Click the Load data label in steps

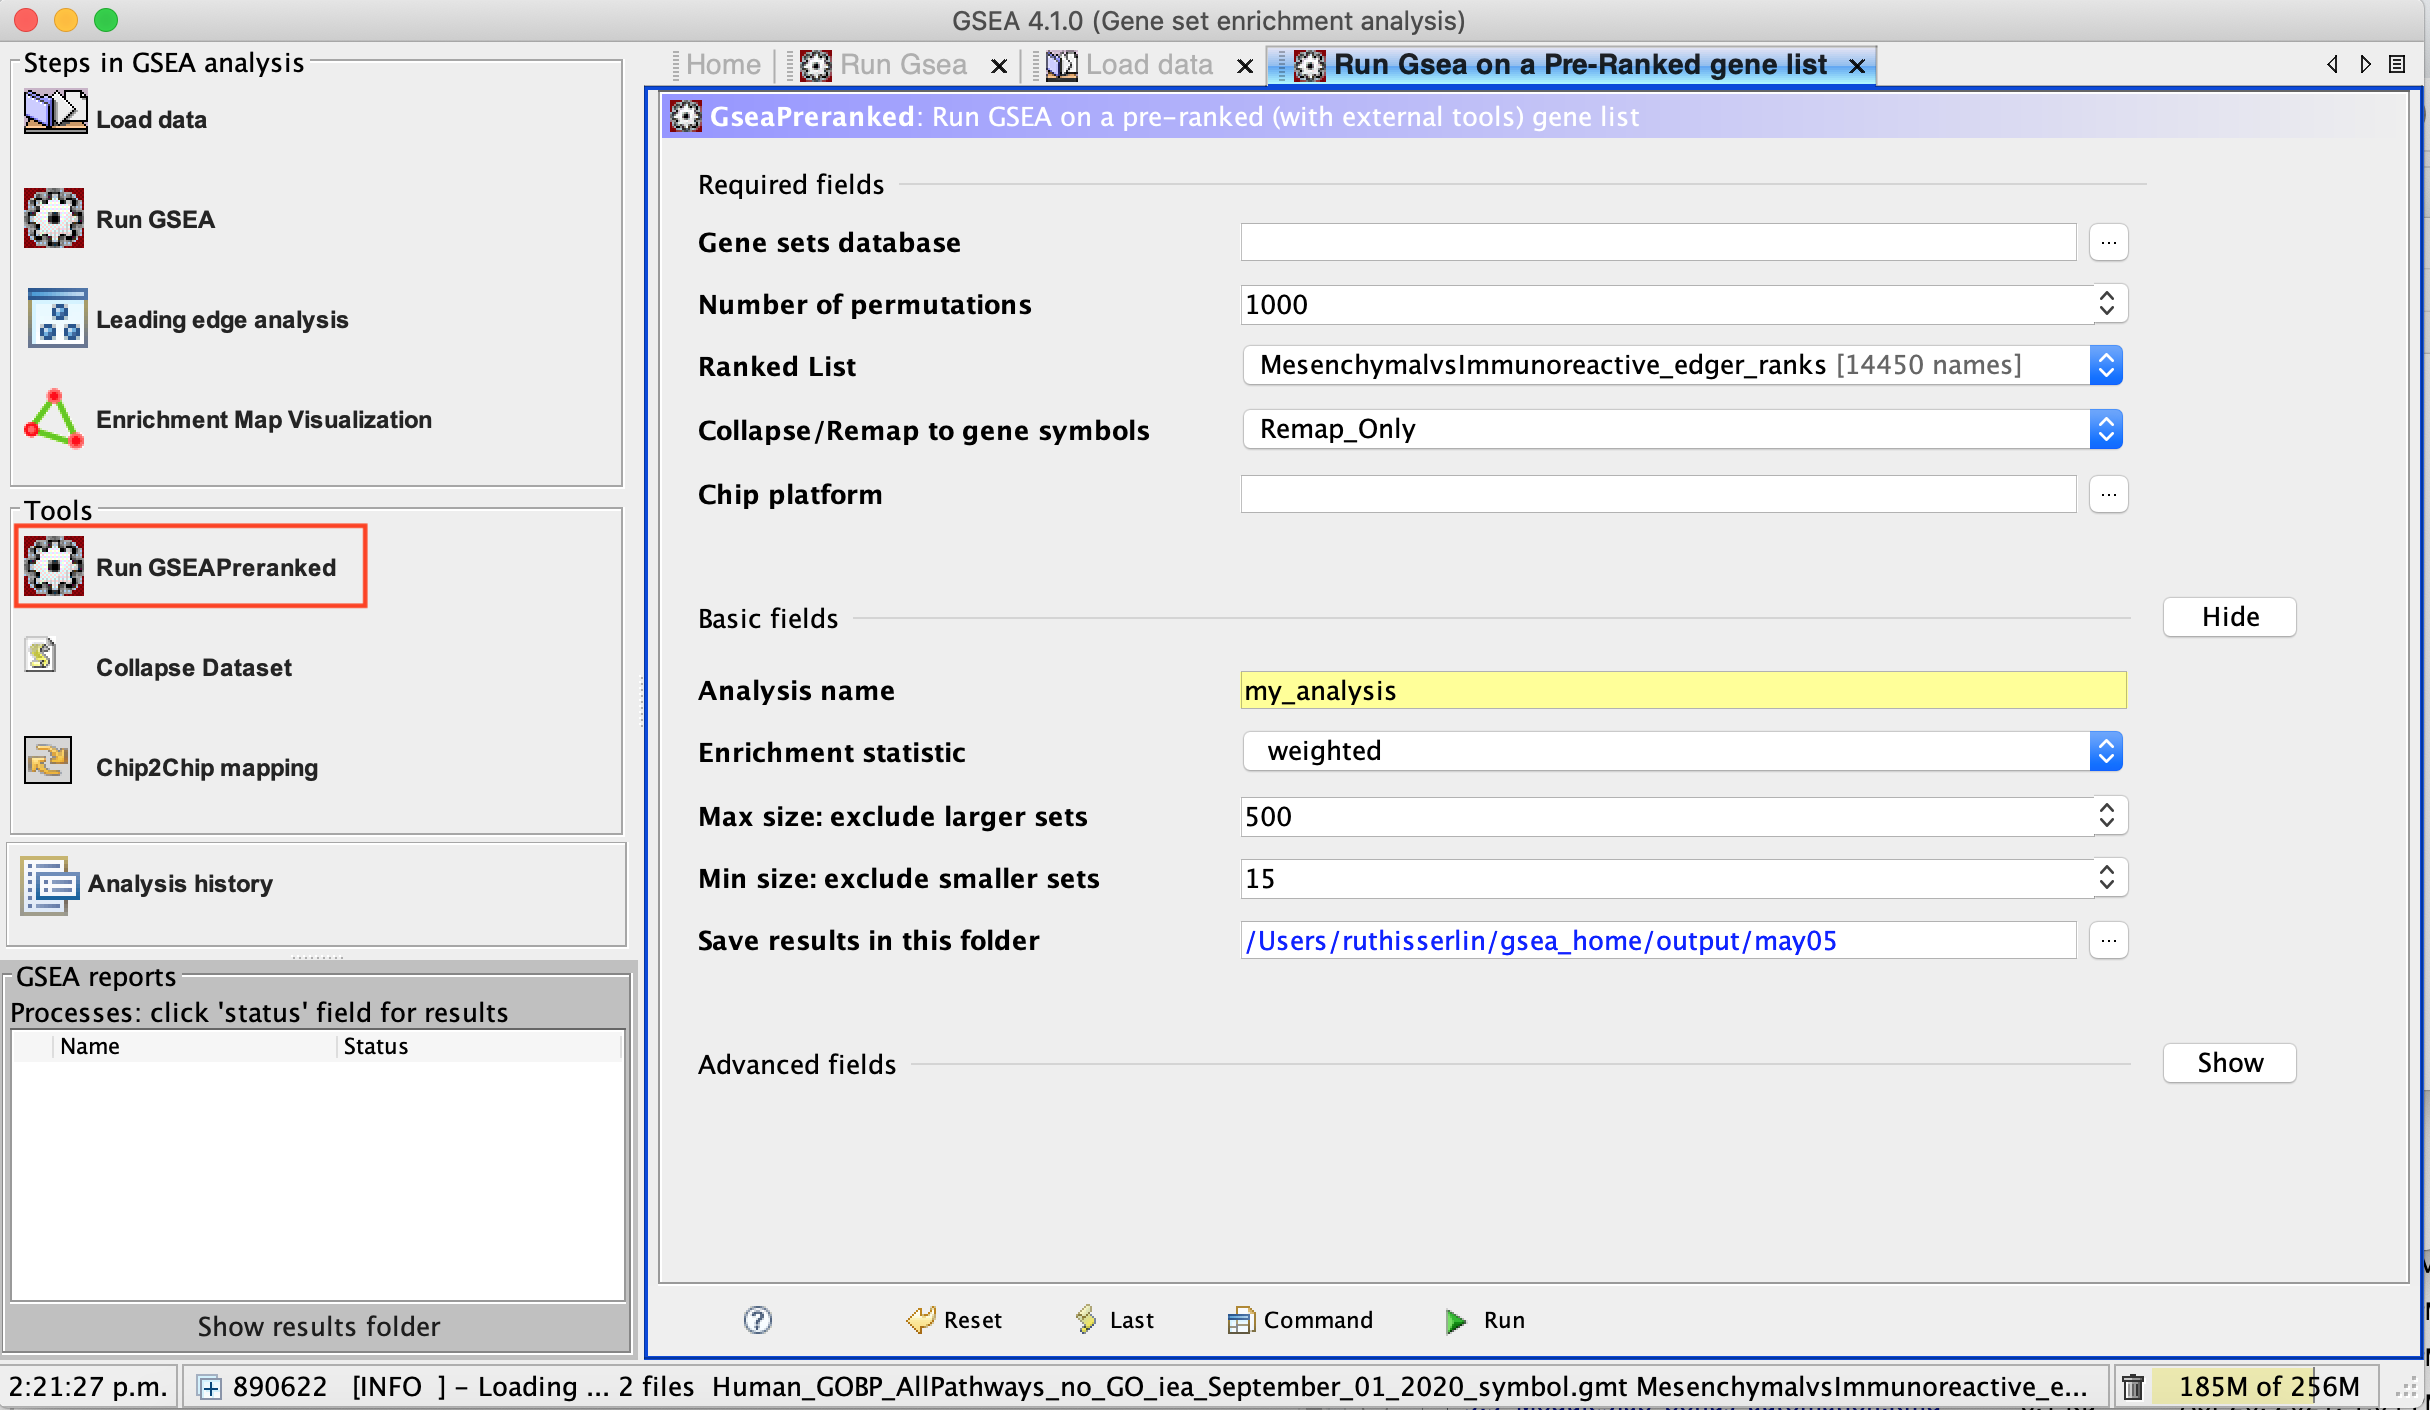pos(151,119)
